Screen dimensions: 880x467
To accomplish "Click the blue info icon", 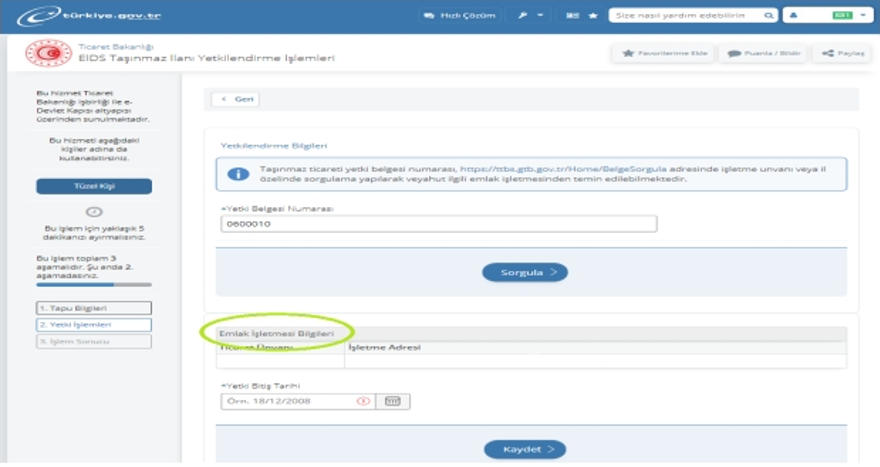I will pos(238,174).
